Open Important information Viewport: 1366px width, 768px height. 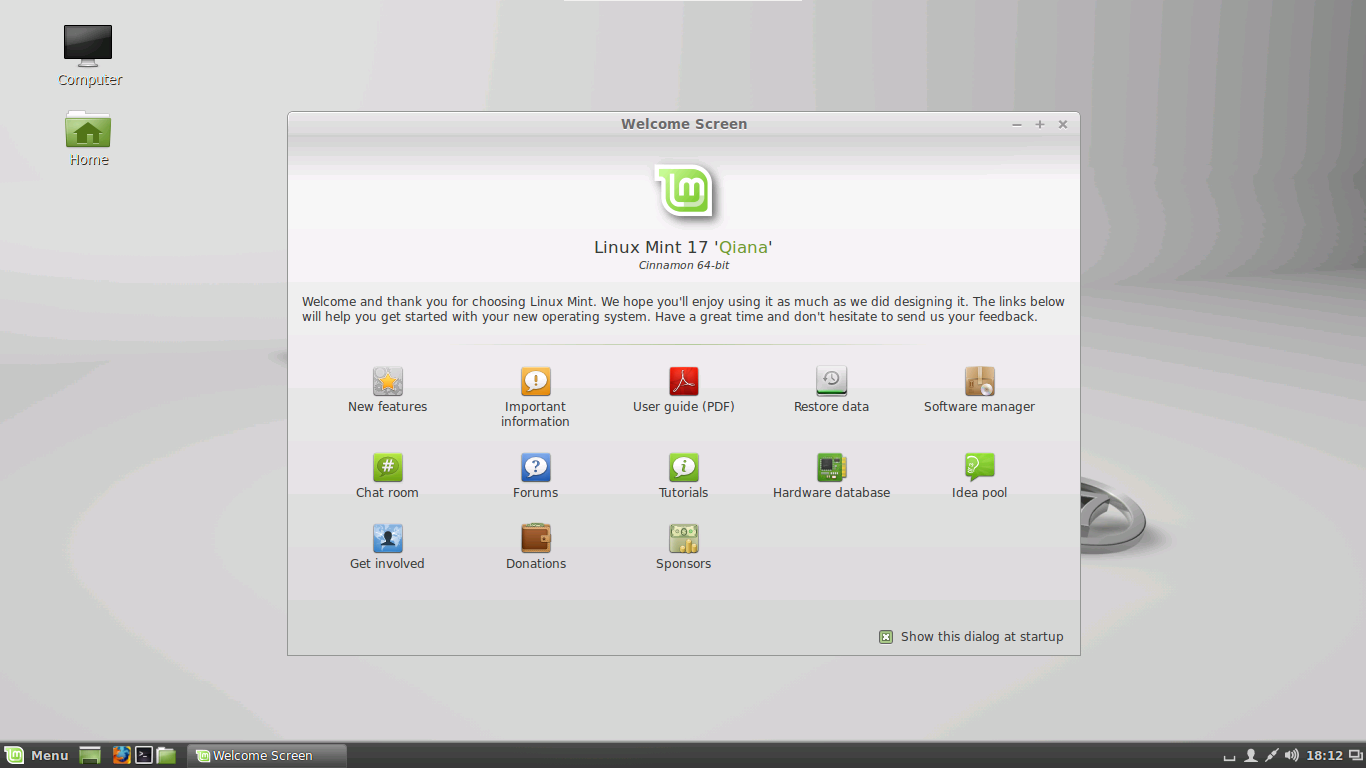click(535, 397)
